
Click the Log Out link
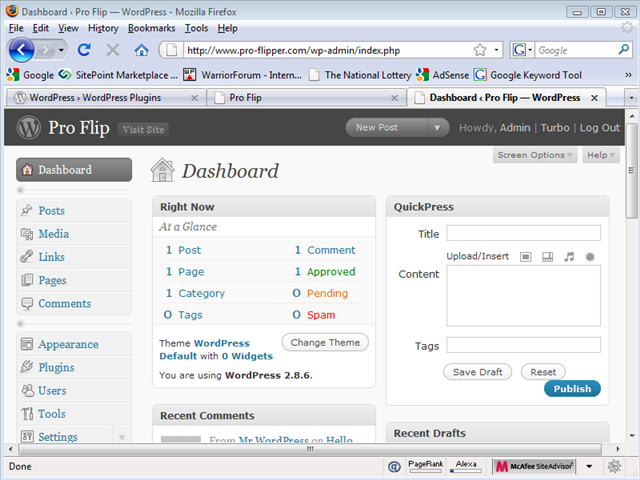click(600, 128)
